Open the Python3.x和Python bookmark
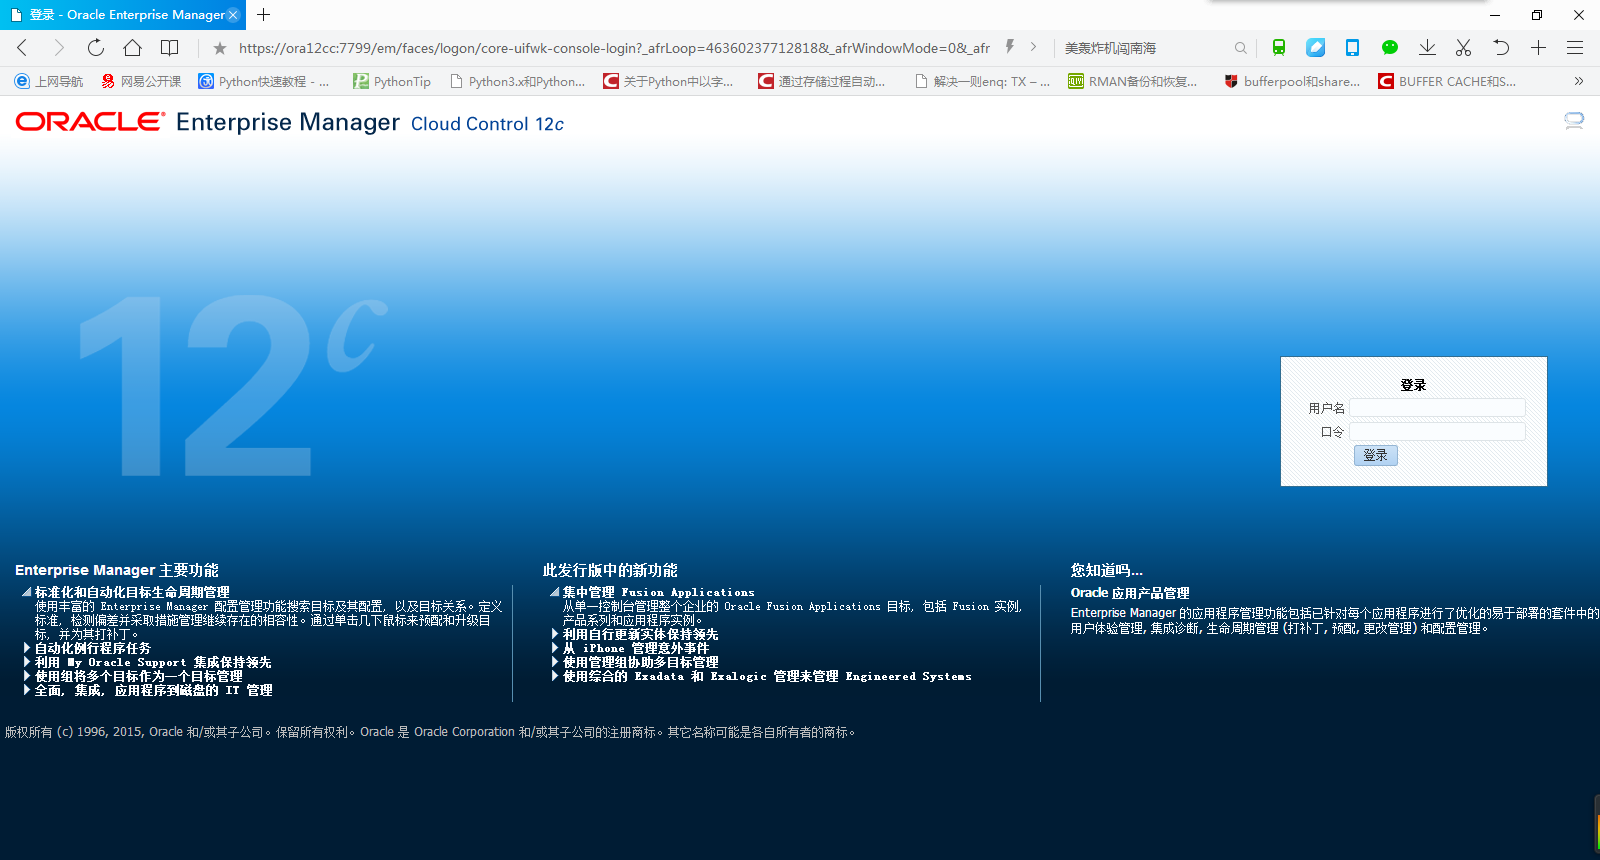This screenshot has width=1600, height=860. [518, 81]
